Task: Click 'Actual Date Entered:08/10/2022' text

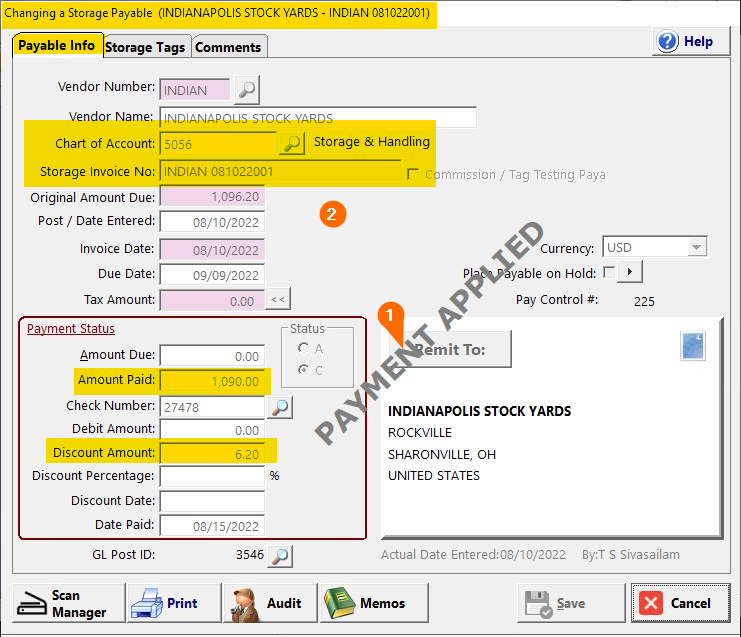Action: [x=473, y=554]
